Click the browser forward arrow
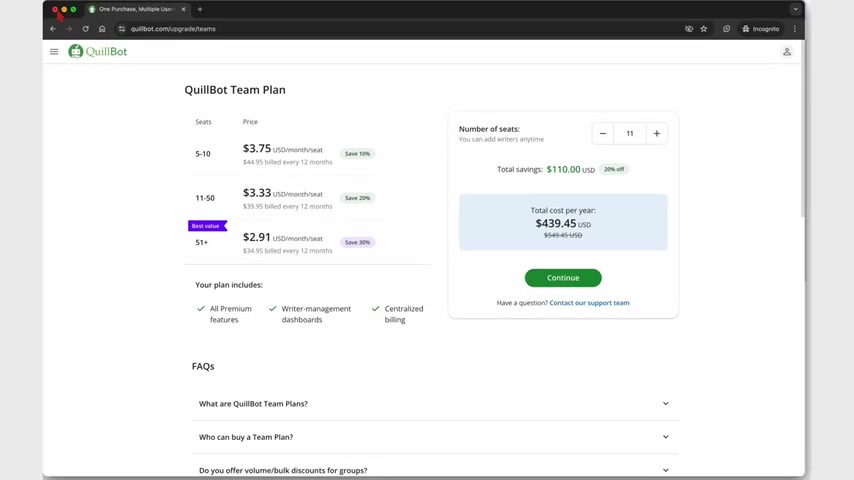The height and width of the screenshot is (480, 854). click(x=69, y=29)
